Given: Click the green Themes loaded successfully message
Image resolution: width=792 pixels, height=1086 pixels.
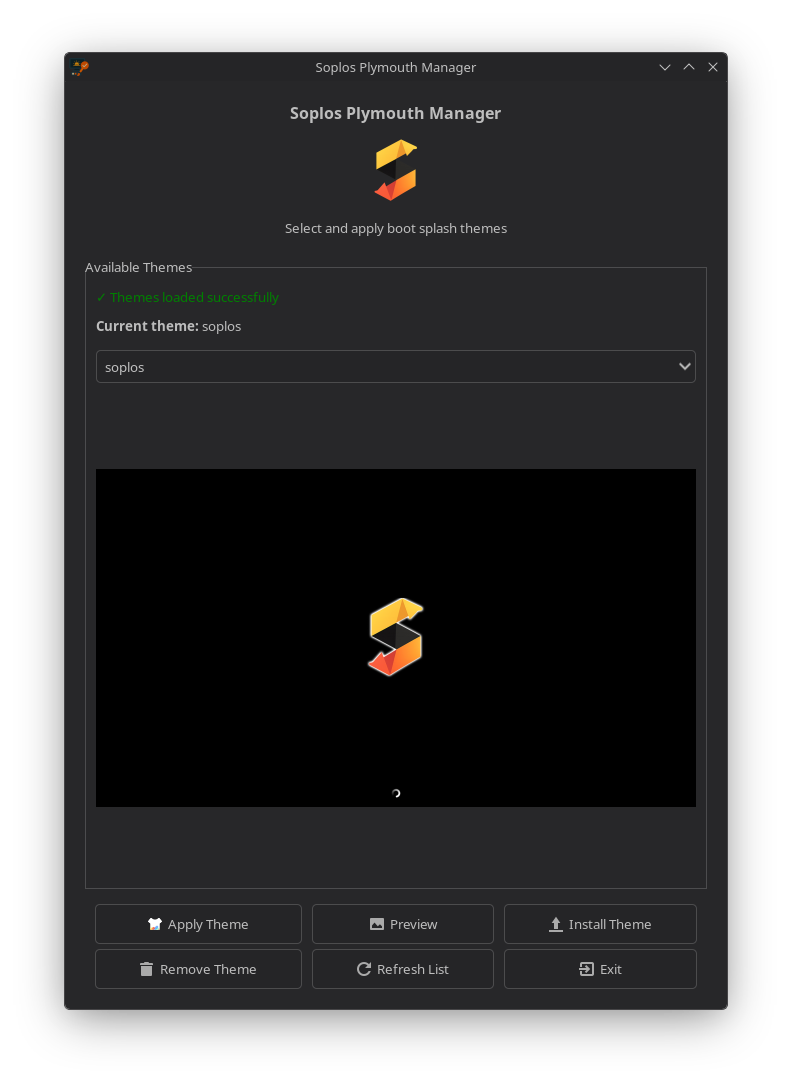Looking at the screenshot, I should pos(188,297).
